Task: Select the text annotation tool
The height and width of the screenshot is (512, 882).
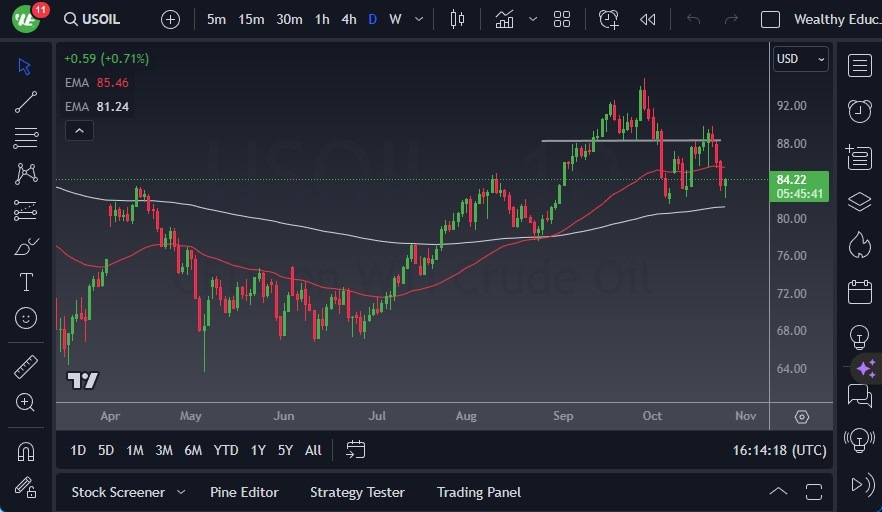Action: tap(26, 282)
